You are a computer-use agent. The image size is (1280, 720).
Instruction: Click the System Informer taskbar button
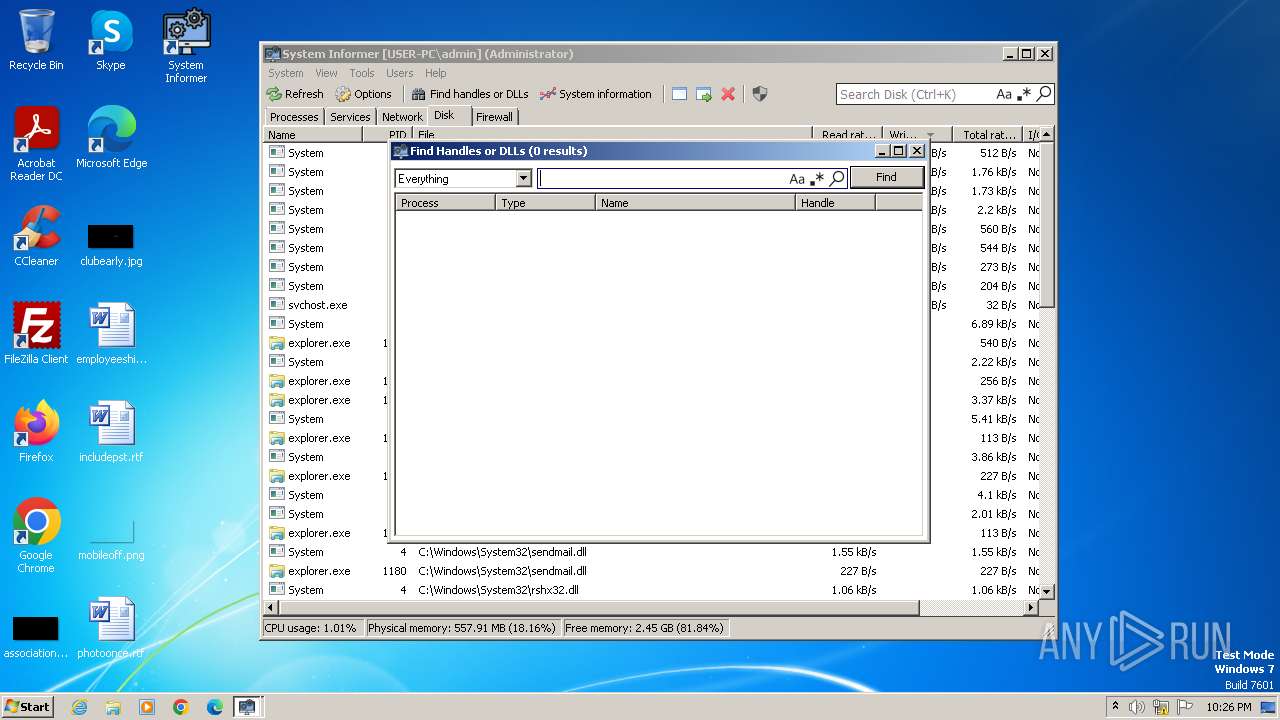pyautogui.click(x=246, y=707)
